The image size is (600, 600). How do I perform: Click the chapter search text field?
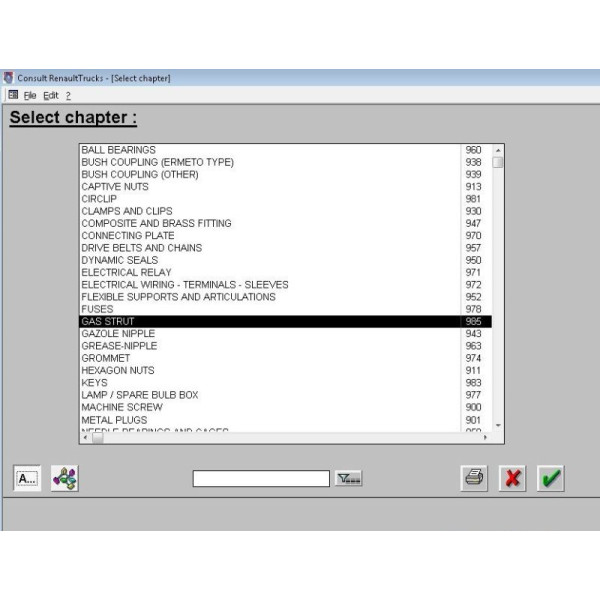[260, 479]
